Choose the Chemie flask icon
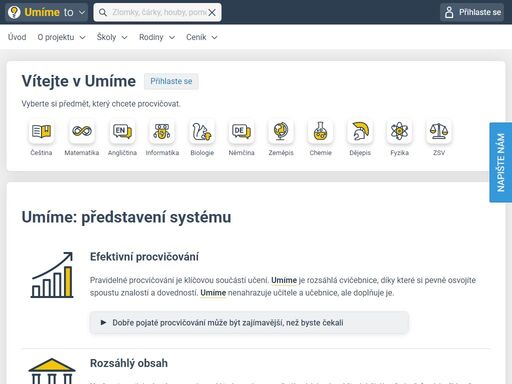 [x=320, y=131]
